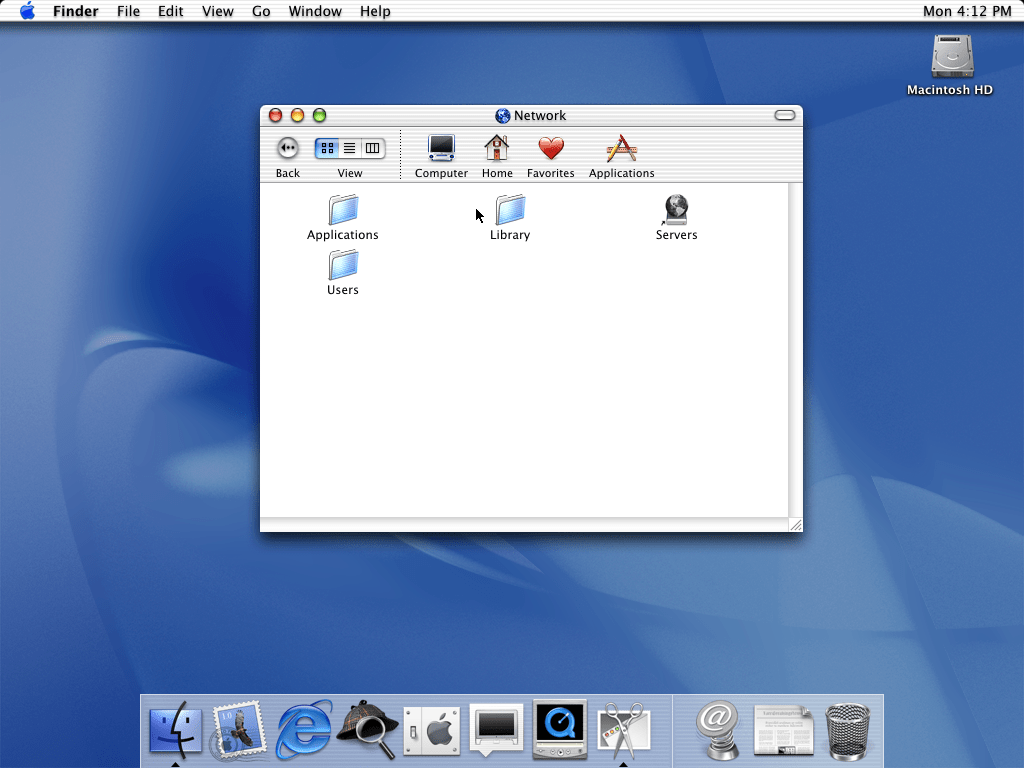1024x768 pixels.
Task: Select the Users folder
Action: 343,265
